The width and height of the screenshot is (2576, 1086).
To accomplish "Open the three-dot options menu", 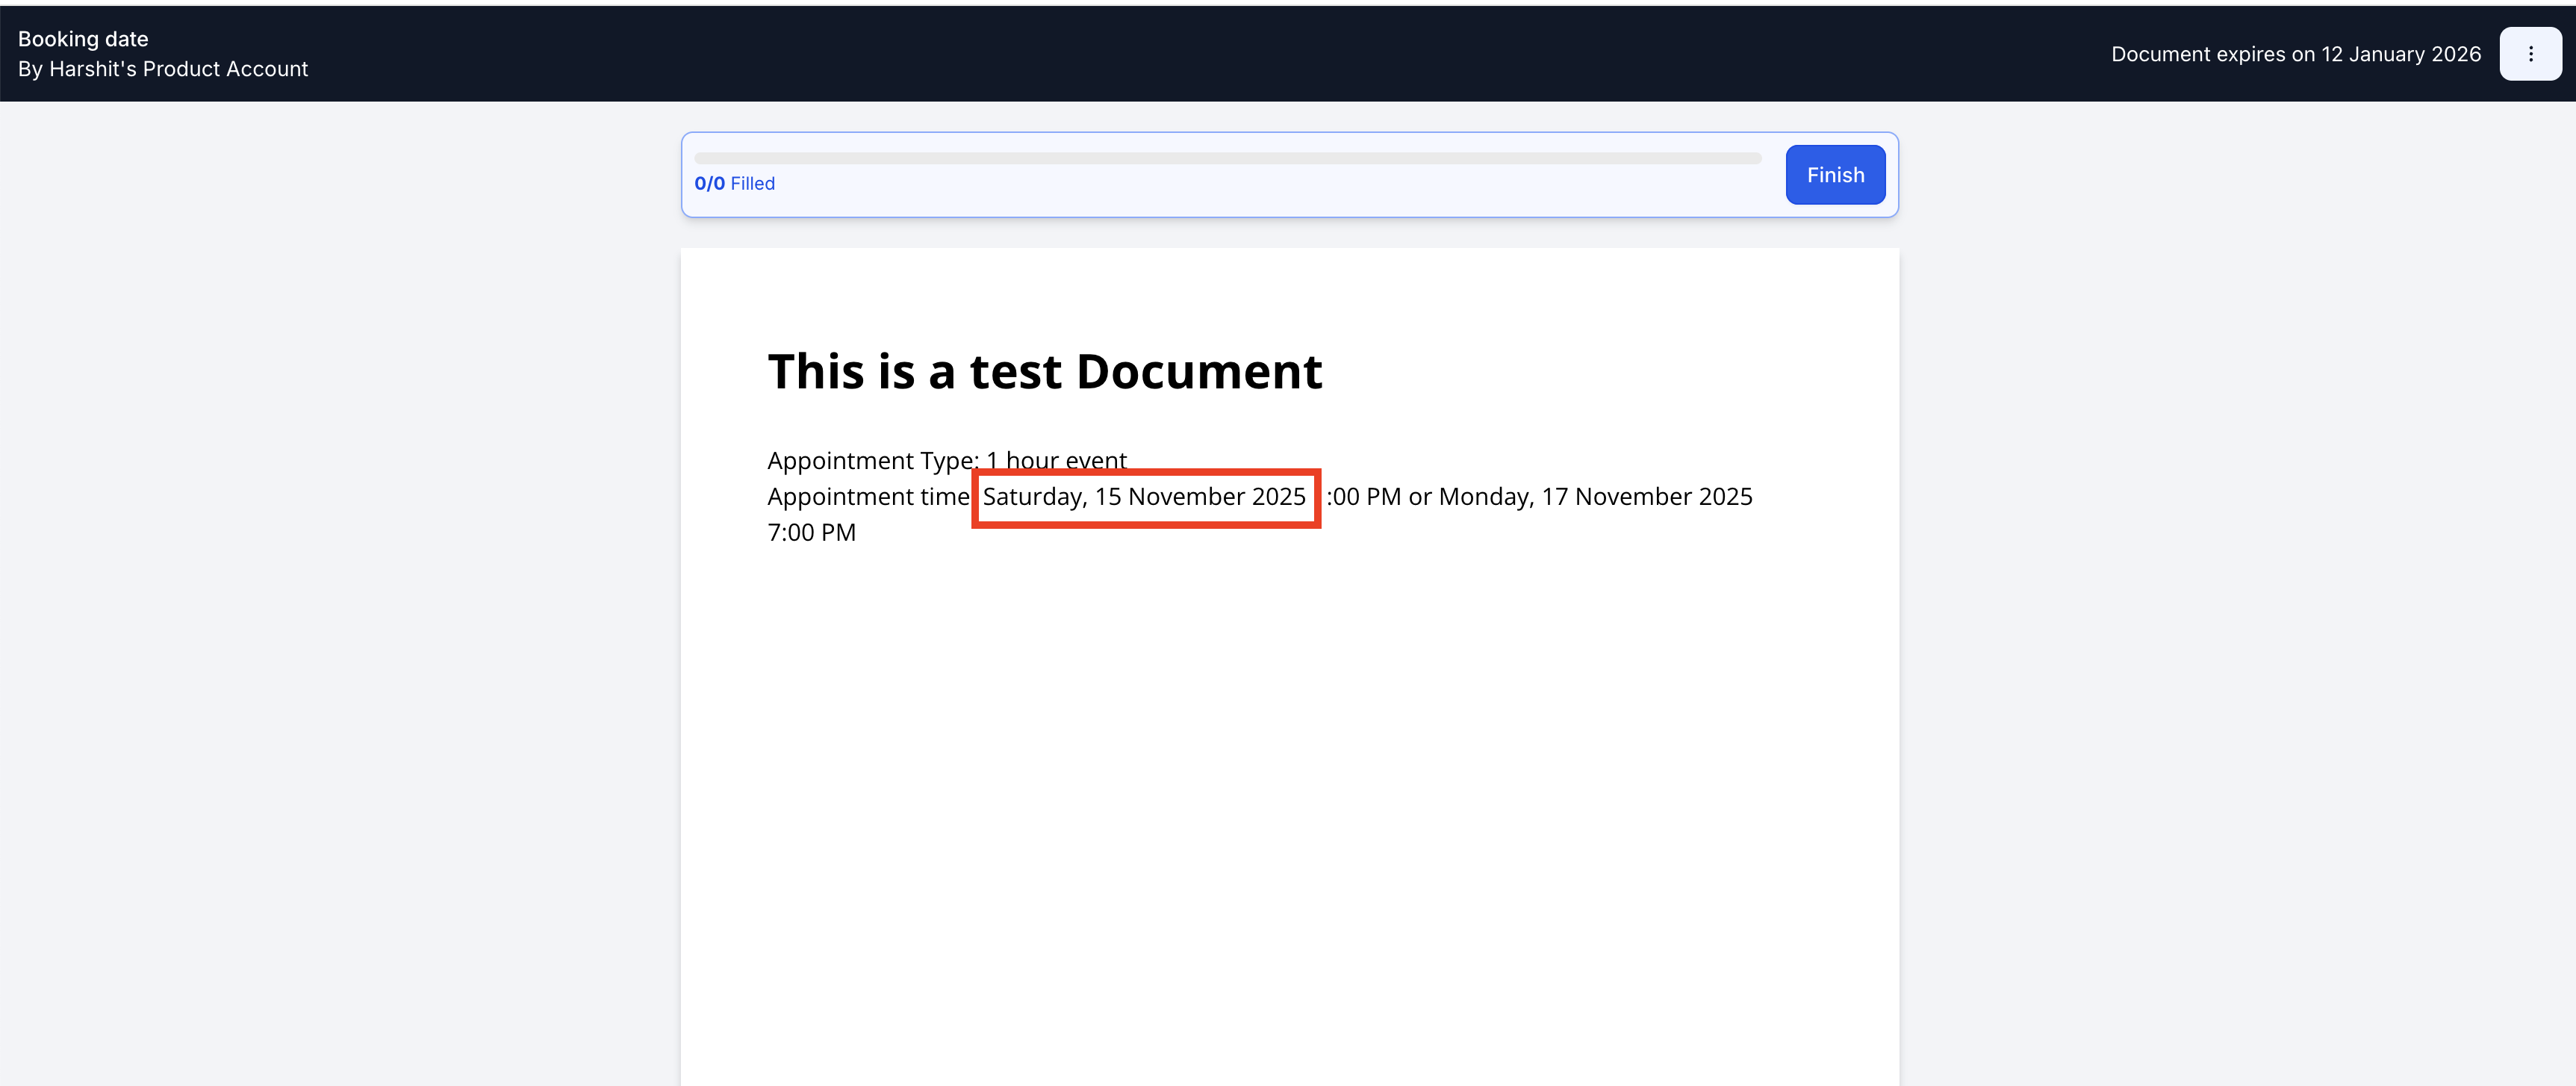I will pos(2530,54).
